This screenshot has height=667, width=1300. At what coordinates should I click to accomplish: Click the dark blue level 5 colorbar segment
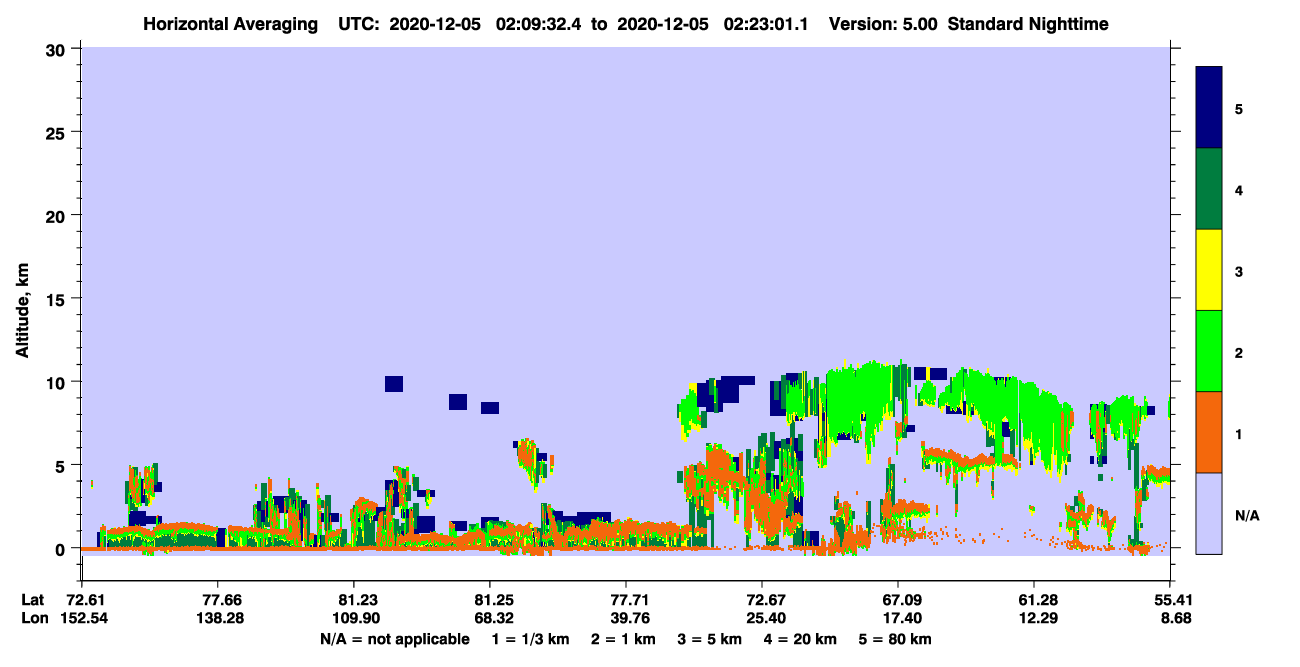click(1209, 108)
